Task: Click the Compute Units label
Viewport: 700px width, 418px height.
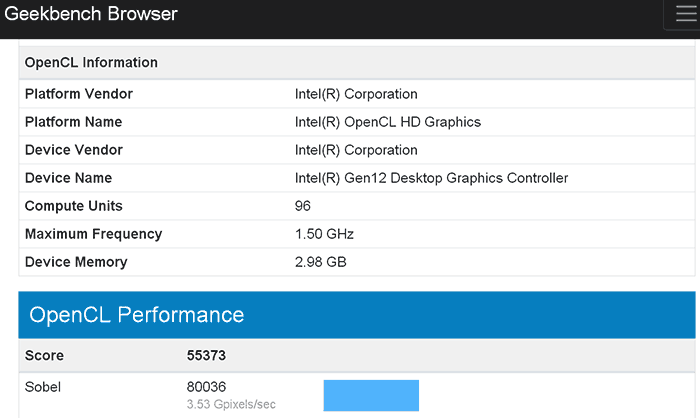Action: coord(74,206)
